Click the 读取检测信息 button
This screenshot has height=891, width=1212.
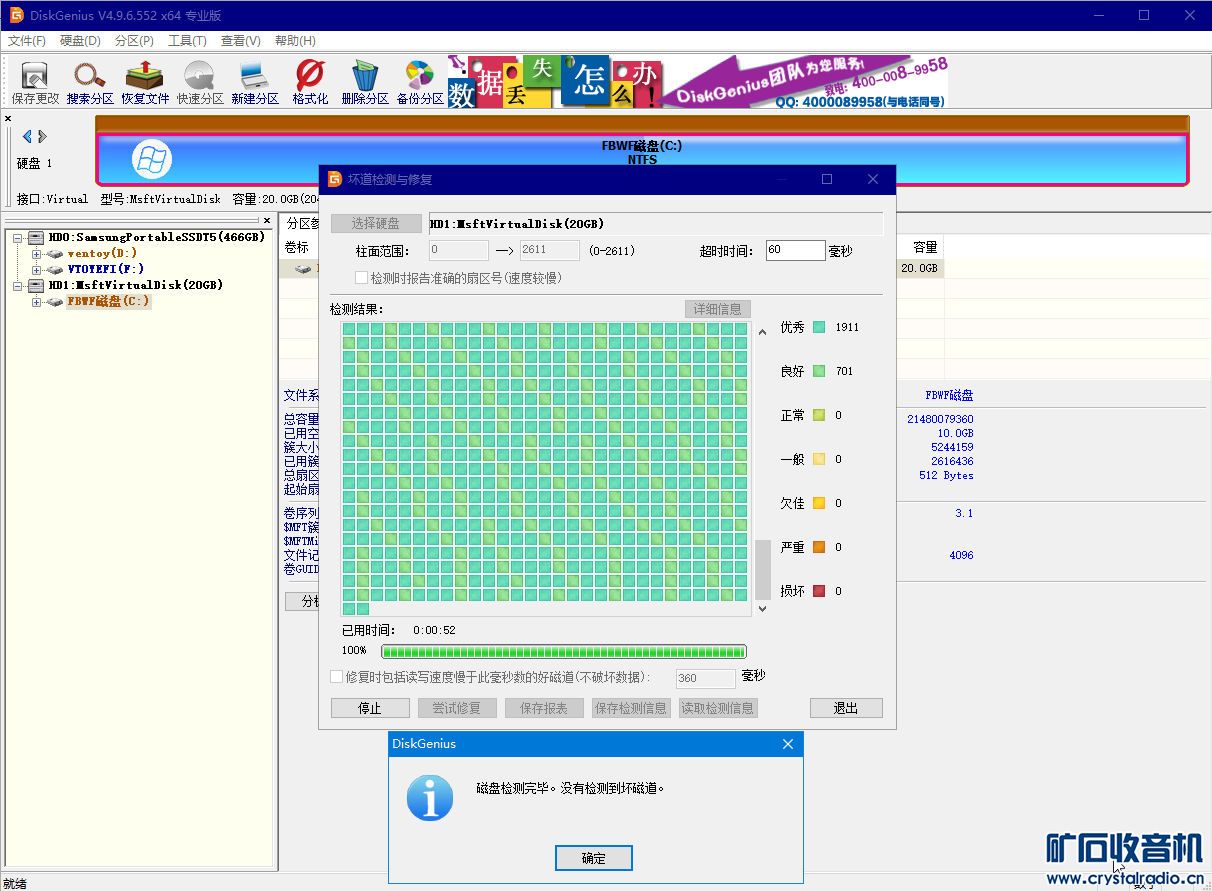[718, 708]
